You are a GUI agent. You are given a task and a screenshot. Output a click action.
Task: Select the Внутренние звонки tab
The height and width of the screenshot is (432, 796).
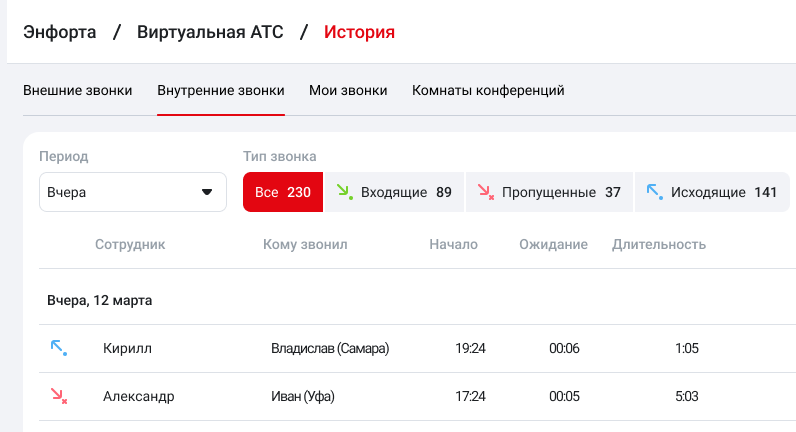tap(221, 90)
